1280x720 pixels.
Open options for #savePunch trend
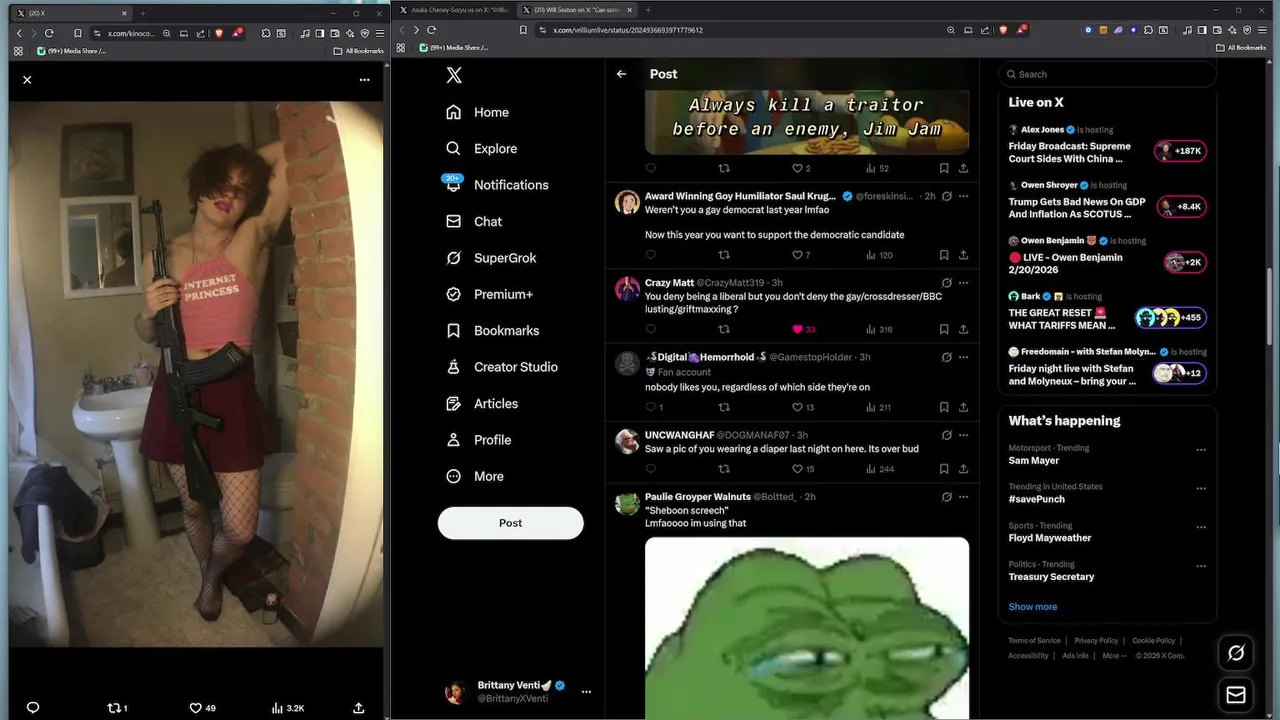click(1201, 489)
